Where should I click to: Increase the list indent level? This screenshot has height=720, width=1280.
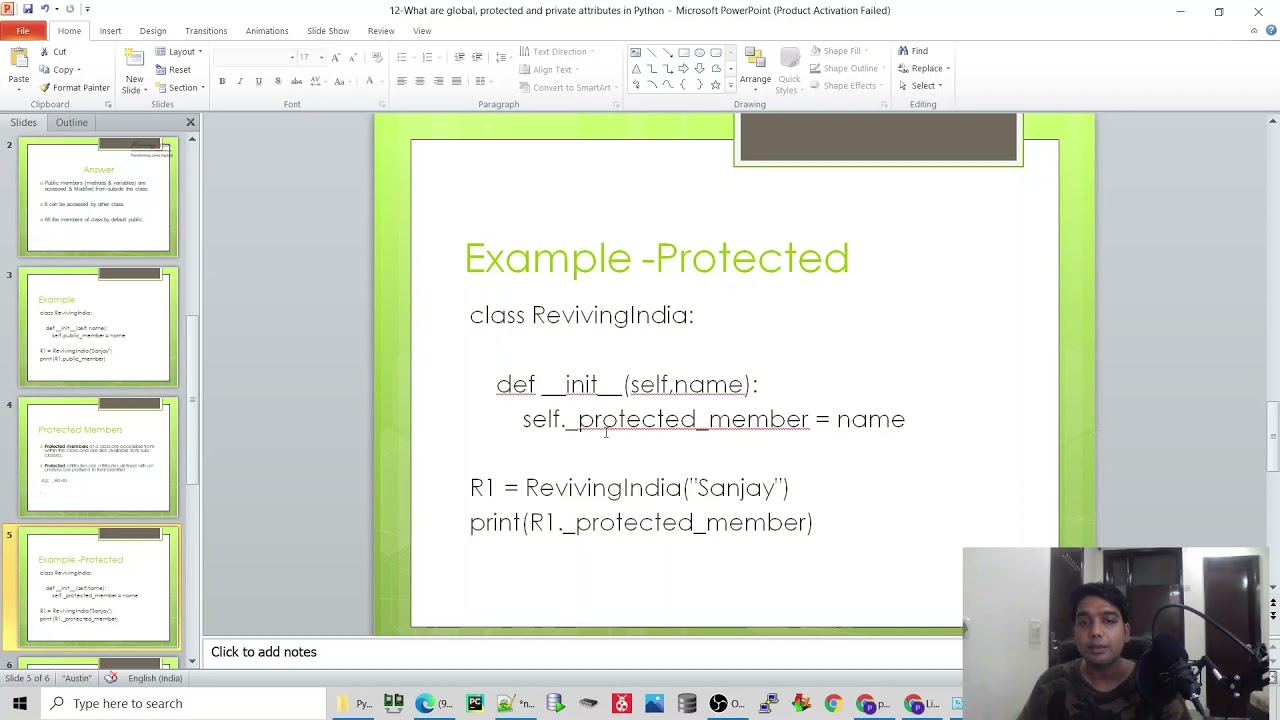477,57
